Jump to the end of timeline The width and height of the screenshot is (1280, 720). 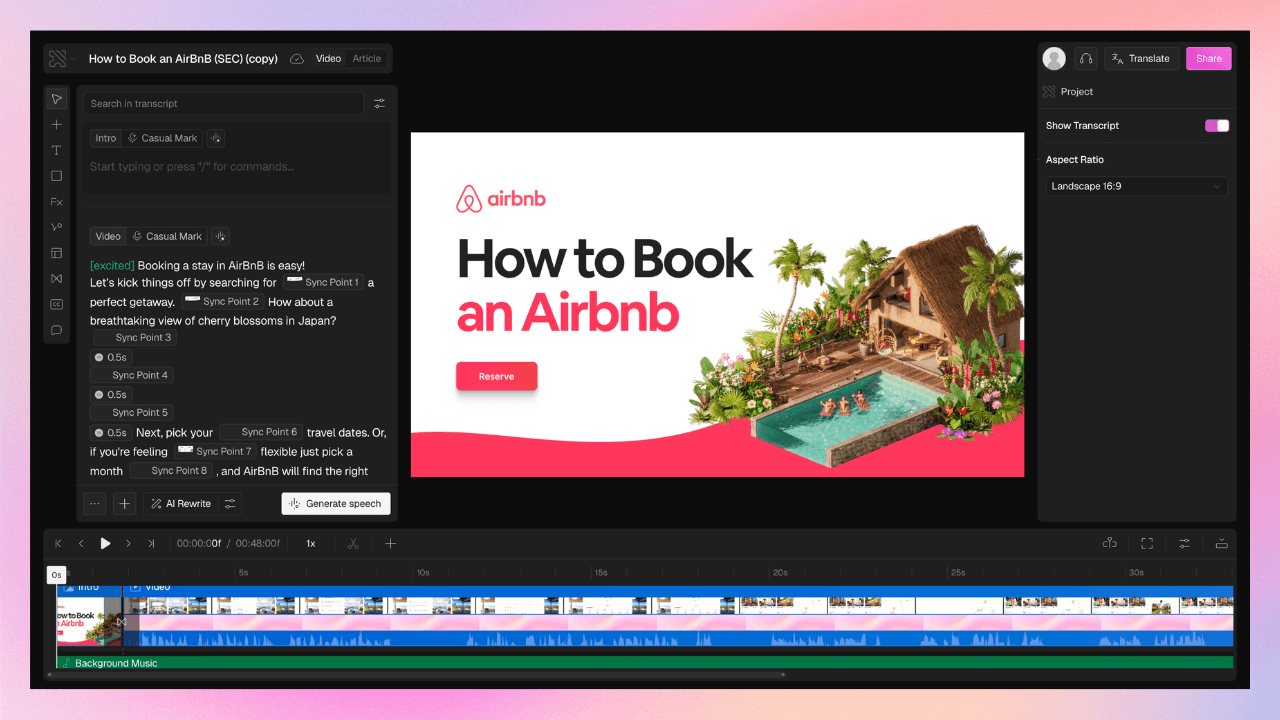tap(151, 543)
